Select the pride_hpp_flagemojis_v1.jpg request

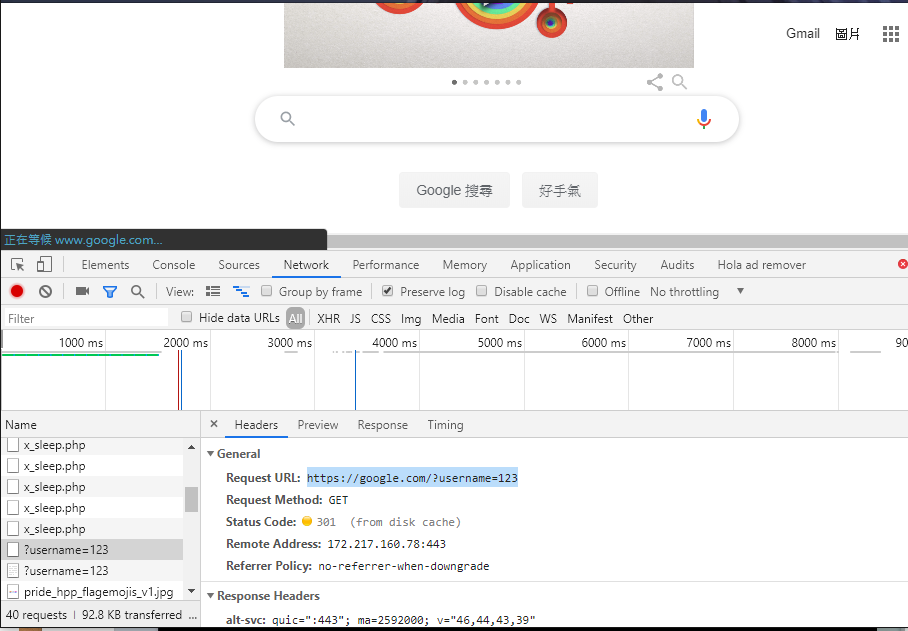click(x=93, y=592)
